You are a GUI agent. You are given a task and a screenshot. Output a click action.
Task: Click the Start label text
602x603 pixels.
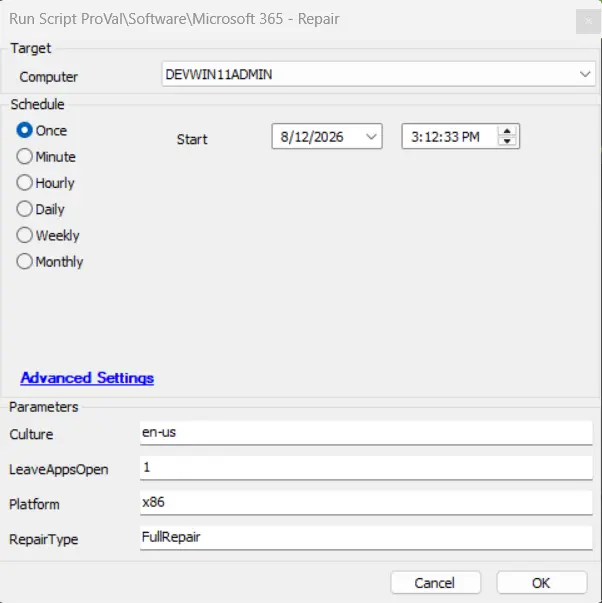pos(192,139)
